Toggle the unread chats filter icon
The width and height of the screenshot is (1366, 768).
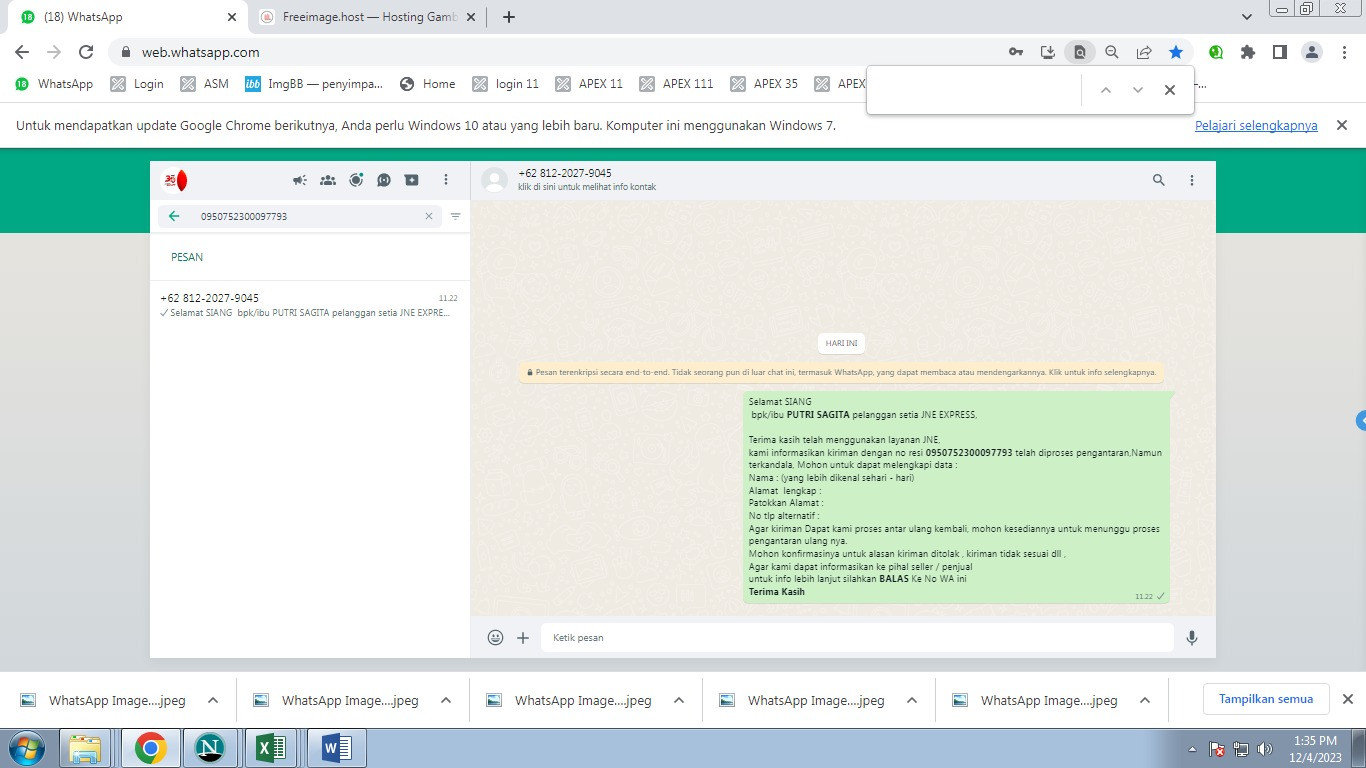[x=456, y=216]
